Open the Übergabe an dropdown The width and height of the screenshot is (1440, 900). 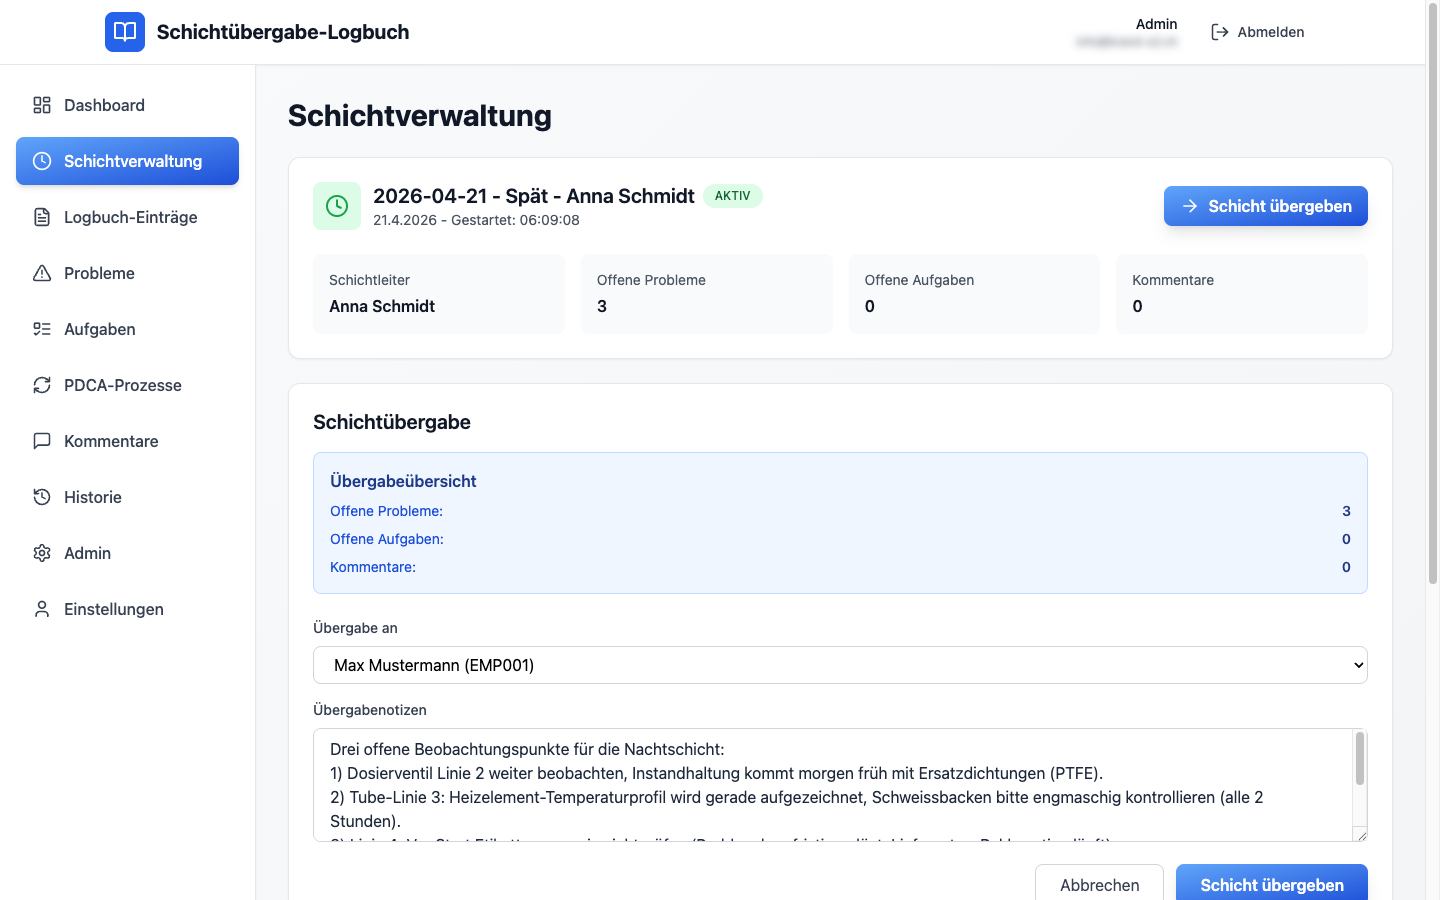click(840, 665)
